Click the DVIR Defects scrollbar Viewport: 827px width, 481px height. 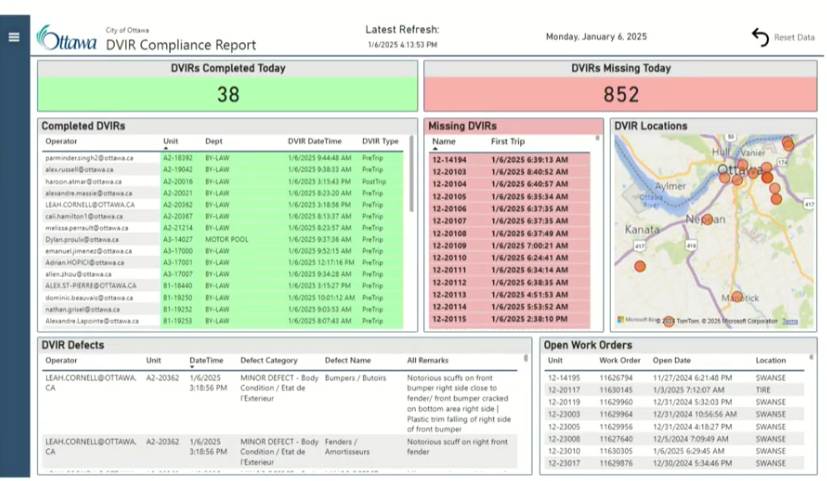[525, 358]
